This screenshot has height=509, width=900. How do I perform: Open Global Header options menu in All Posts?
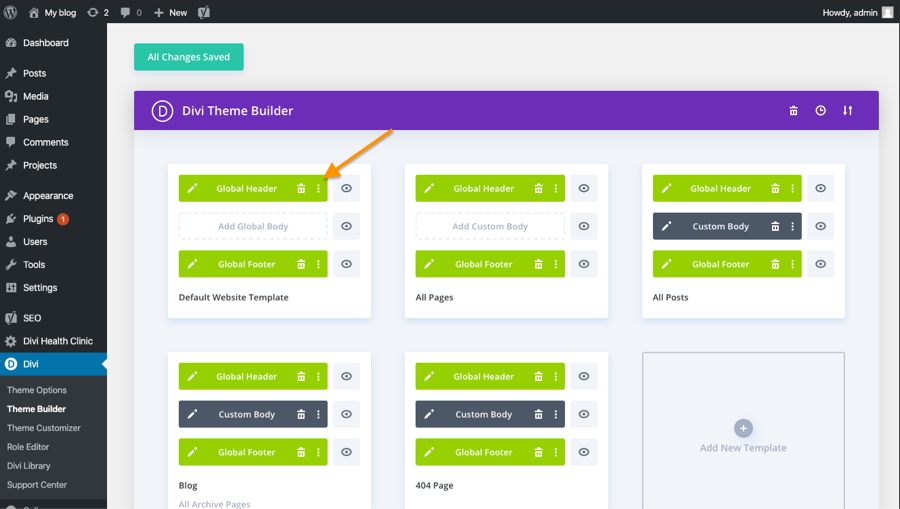coord(793,188)
